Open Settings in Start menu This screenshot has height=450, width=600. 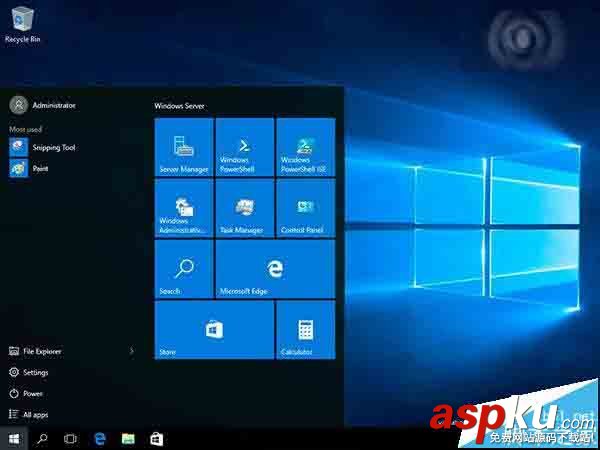coord(29,372)
